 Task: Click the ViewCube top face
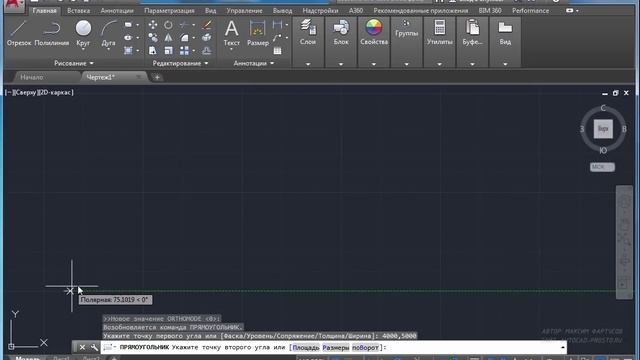point(603,129)
